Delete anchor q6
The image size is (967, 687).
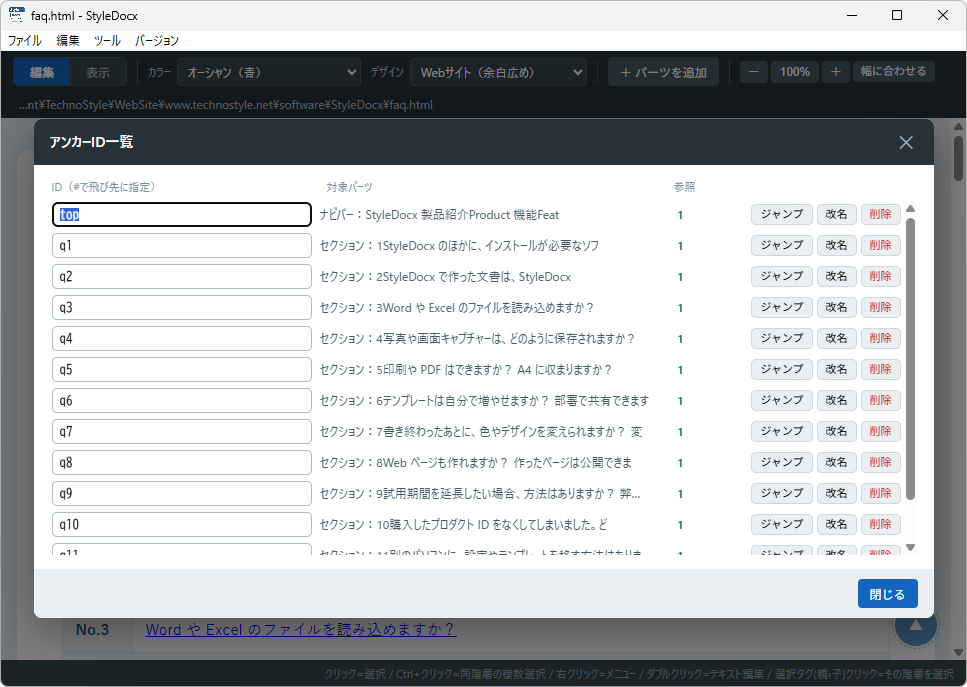881,400
